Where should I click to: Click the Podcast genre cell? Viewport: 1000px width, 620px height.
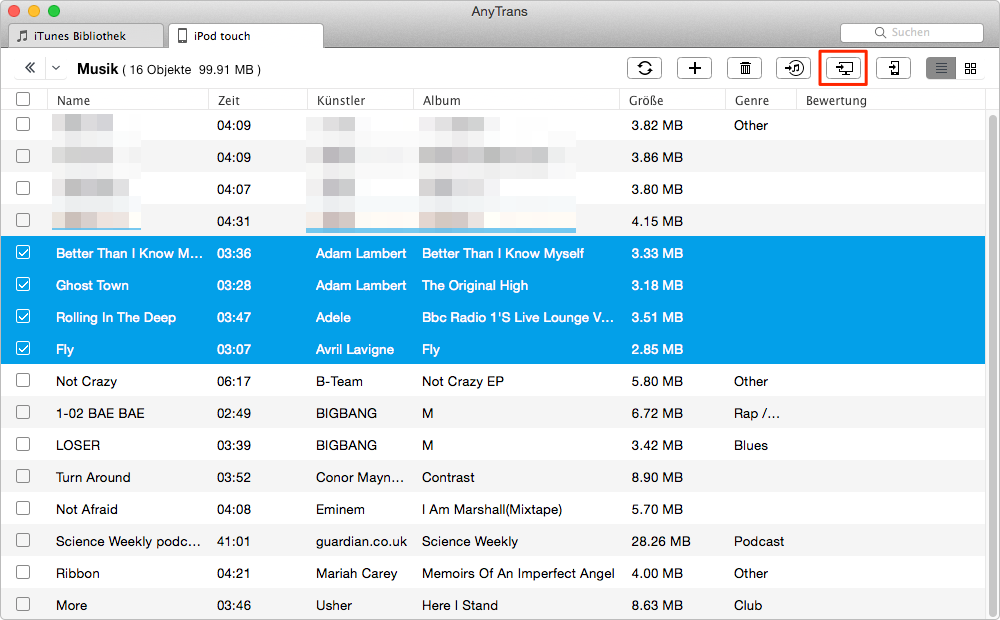(759, 541)
